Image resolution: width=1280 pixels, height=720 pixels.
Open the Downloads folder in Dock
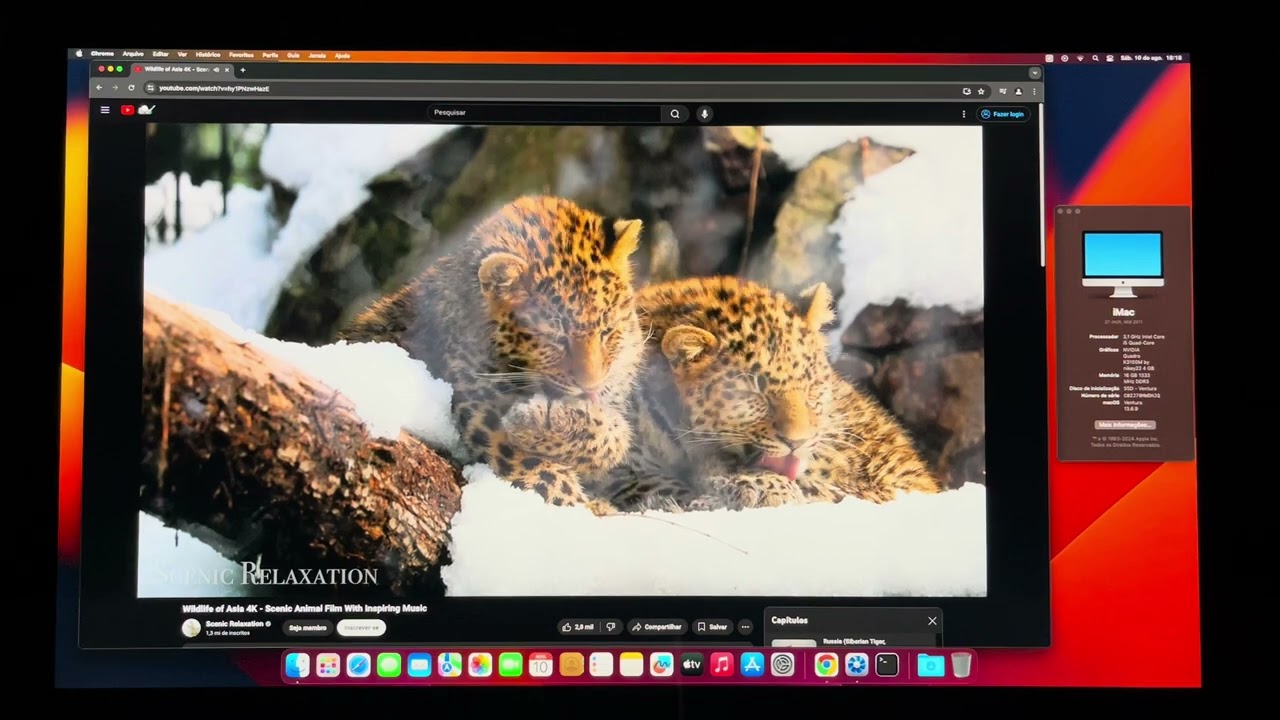point(930,665)
